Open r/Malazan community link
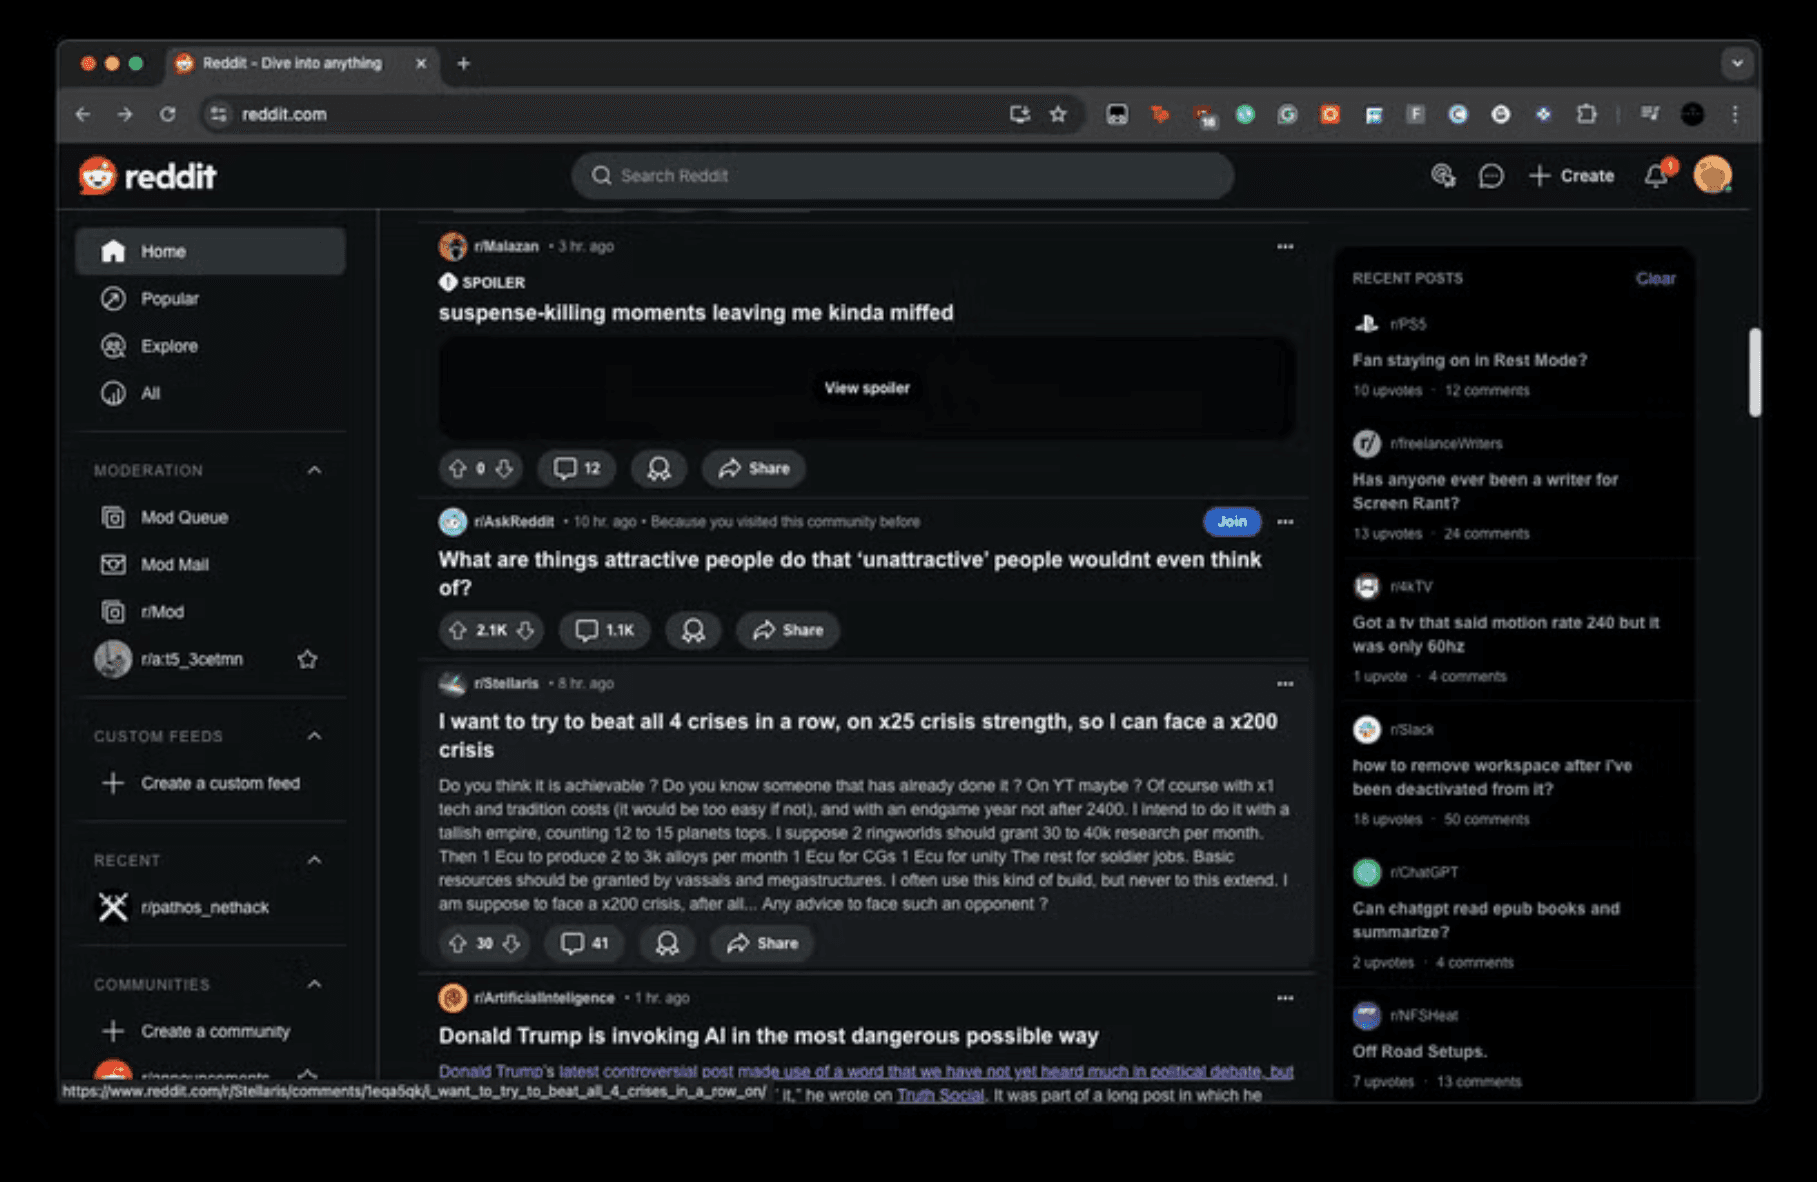 tap(506, 246)
